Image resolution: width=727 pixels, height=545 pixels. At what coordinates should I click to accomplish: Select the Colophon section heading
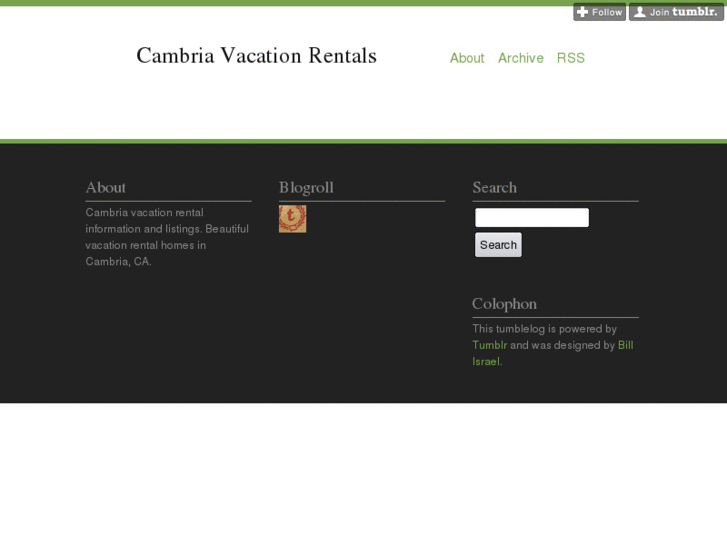(x=504, y=304)
